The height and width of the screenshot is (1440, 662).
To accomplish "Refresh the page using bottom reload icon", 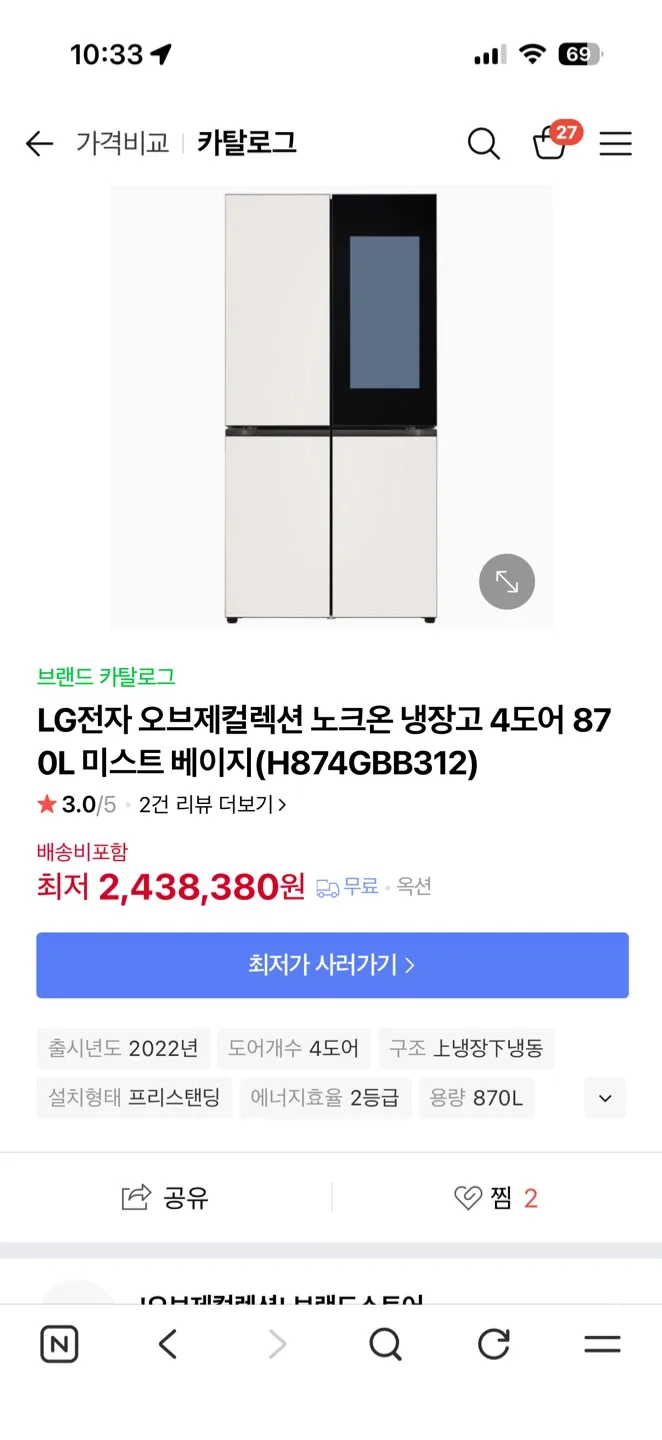I will tap(494, 1343).
